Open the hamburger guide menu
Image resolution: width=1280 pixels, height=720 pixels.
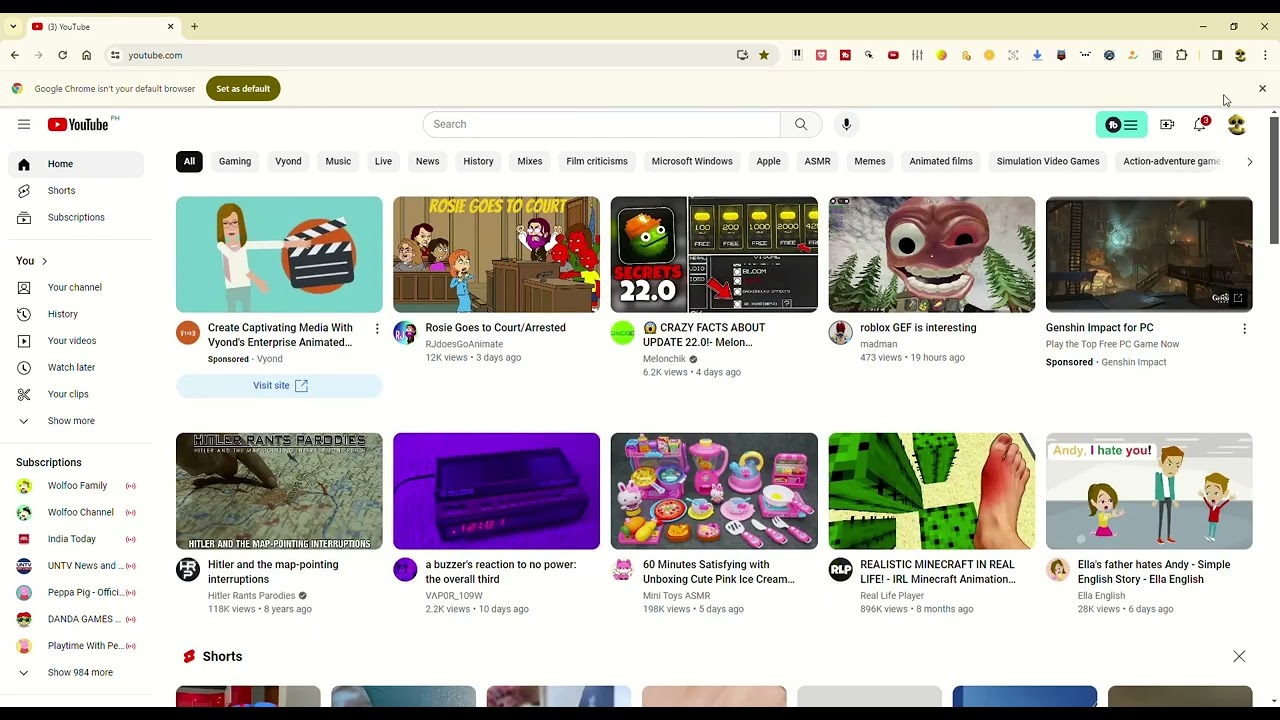[24, 124]
